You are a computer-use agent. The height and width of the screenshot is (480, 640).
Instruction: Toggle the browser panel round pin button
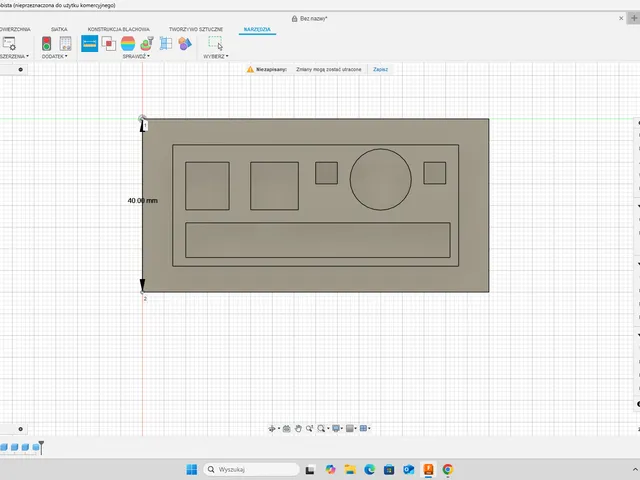[x=20, y=70]
